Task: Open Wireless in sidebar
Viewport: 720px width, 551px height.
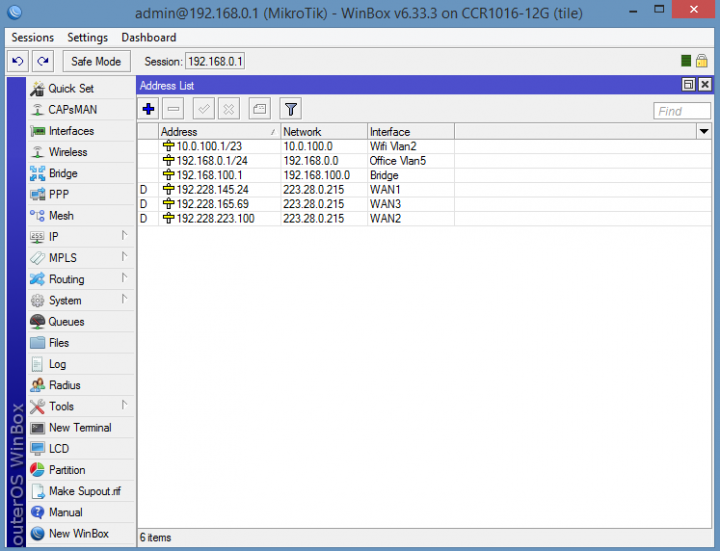Action: (81, 152)
